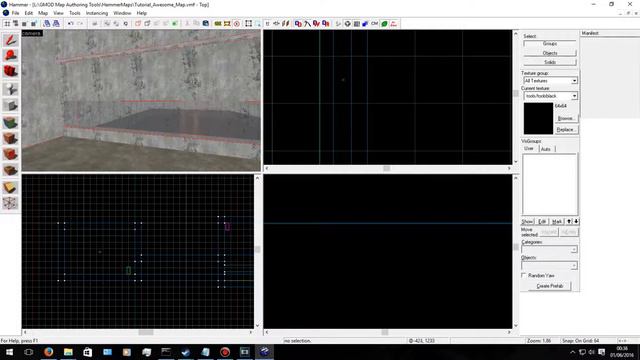Viewport: 640px width, 360px height.
Task: Switch to the User VisGroups tab
Action: coord(529,149)
